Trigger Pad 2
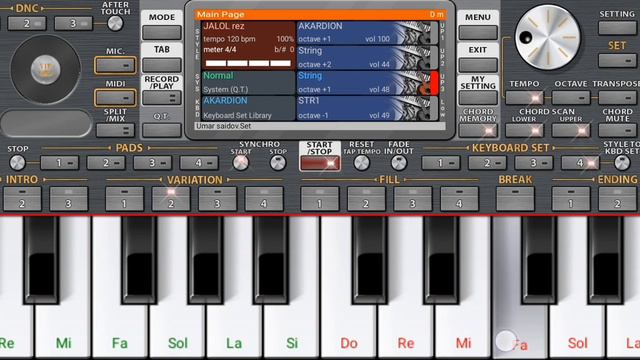 pyautogui.click(x=106, y=163)
